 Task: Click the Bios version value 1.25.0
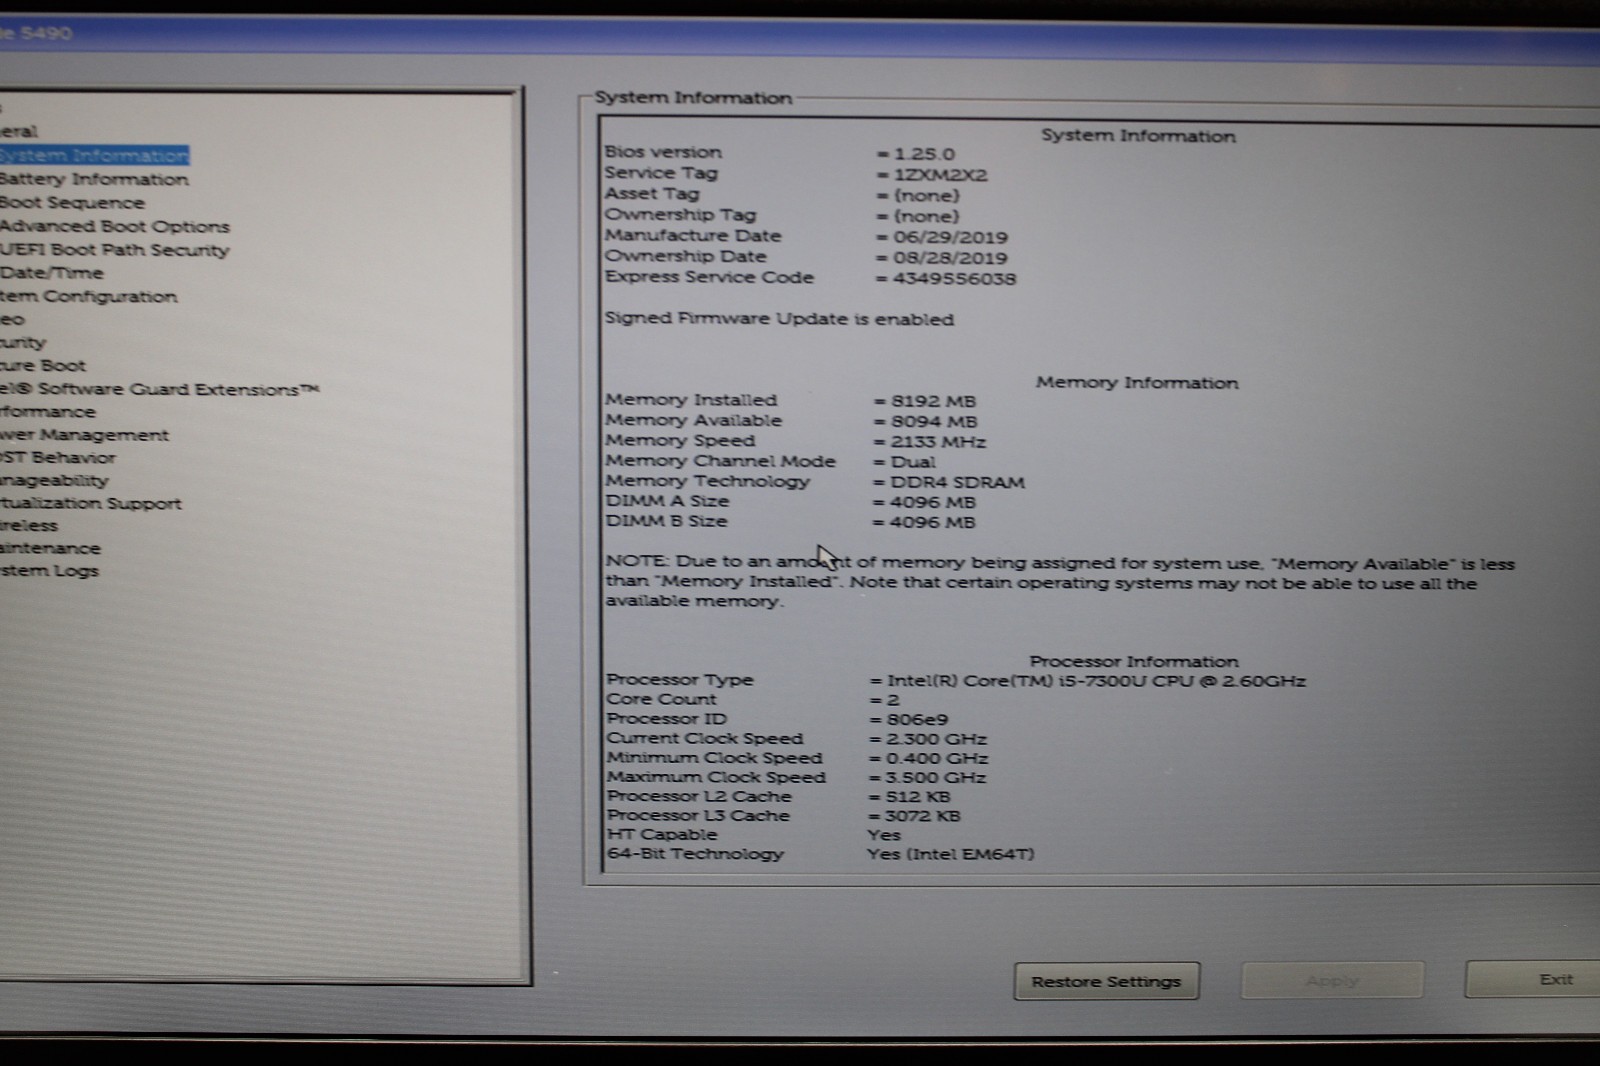coord(924,154)
